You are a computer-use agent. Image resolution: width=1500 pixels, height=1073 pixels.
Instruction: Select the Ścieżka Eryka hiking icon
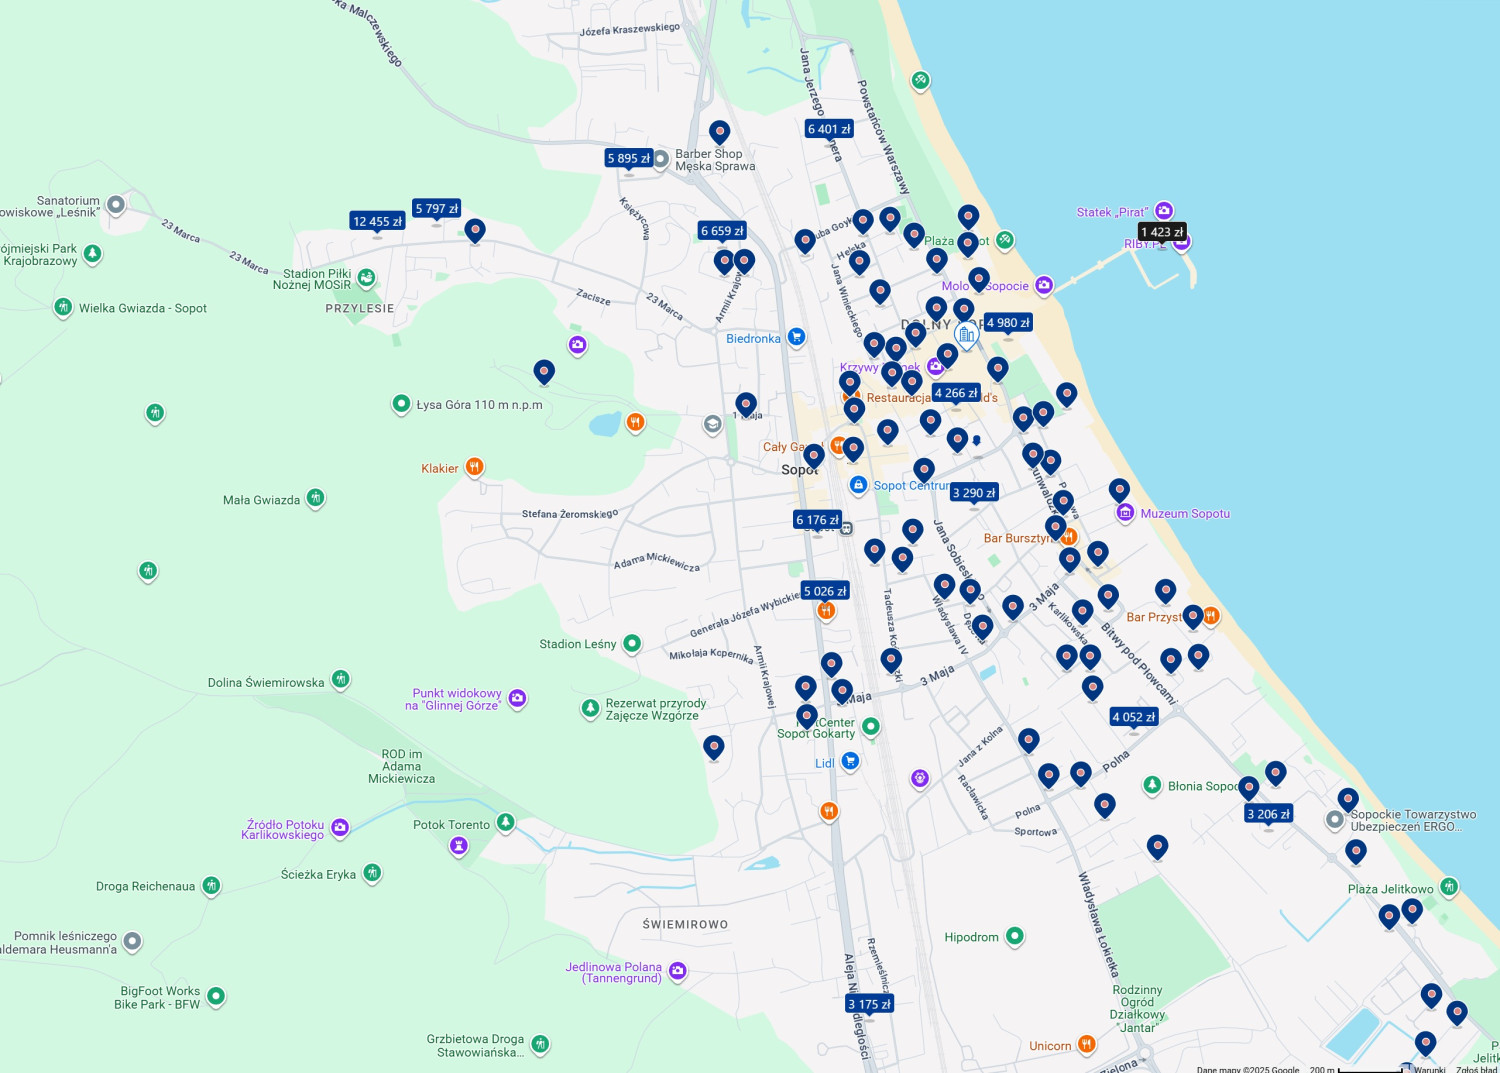tap(372, 873)
